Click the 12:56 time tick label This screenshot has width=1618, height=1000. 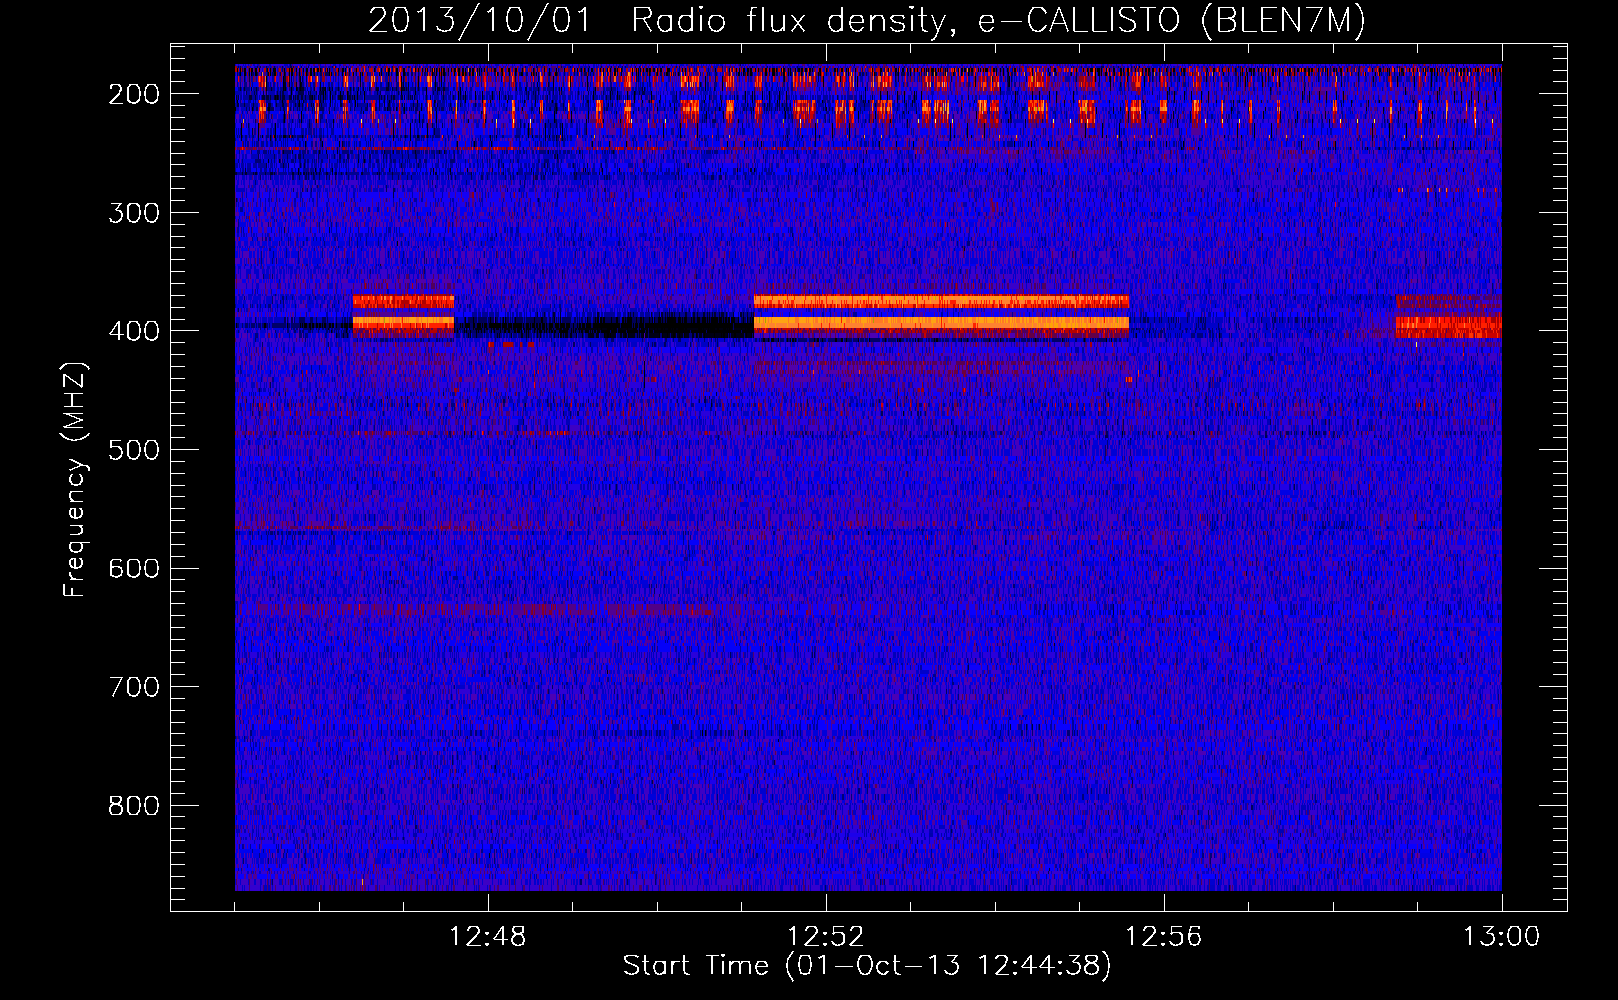pyautogui.click(x=1164, y=937)
